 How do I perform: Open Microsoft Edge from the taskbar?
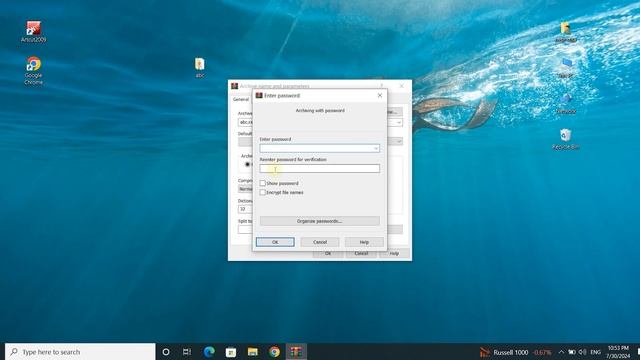coord(209,352)
